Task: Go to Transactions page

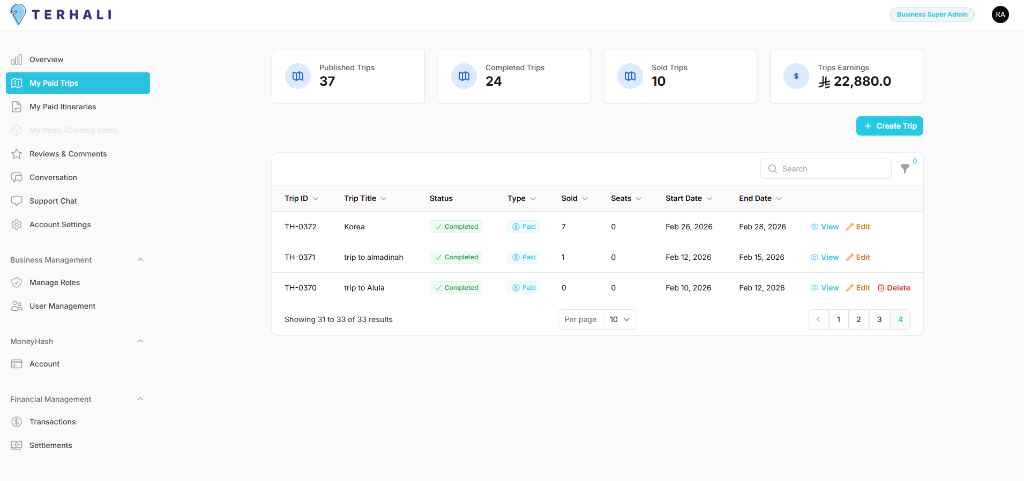Action: point(52,422)
